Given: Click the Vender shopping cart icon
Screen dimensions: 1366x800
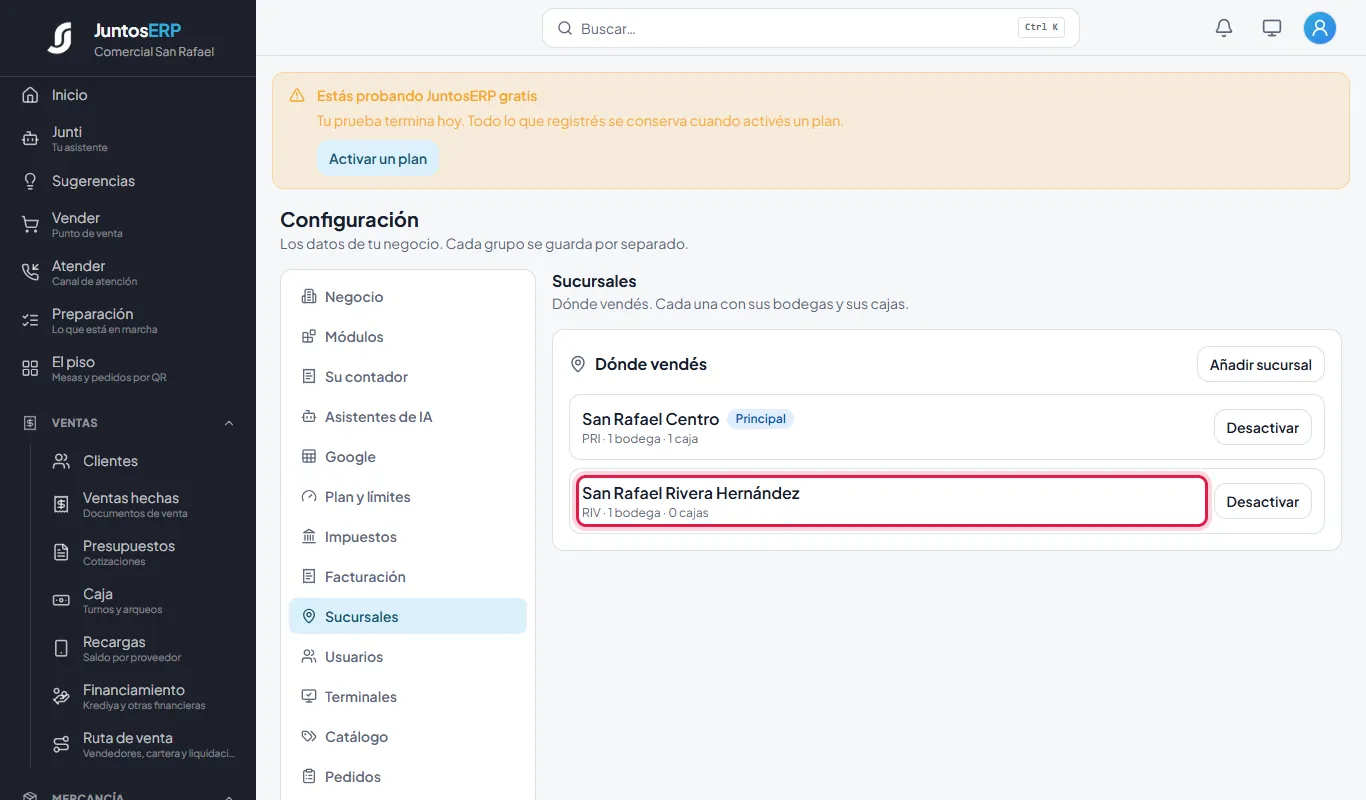Looking at the screenshot, I should [30, 225].
